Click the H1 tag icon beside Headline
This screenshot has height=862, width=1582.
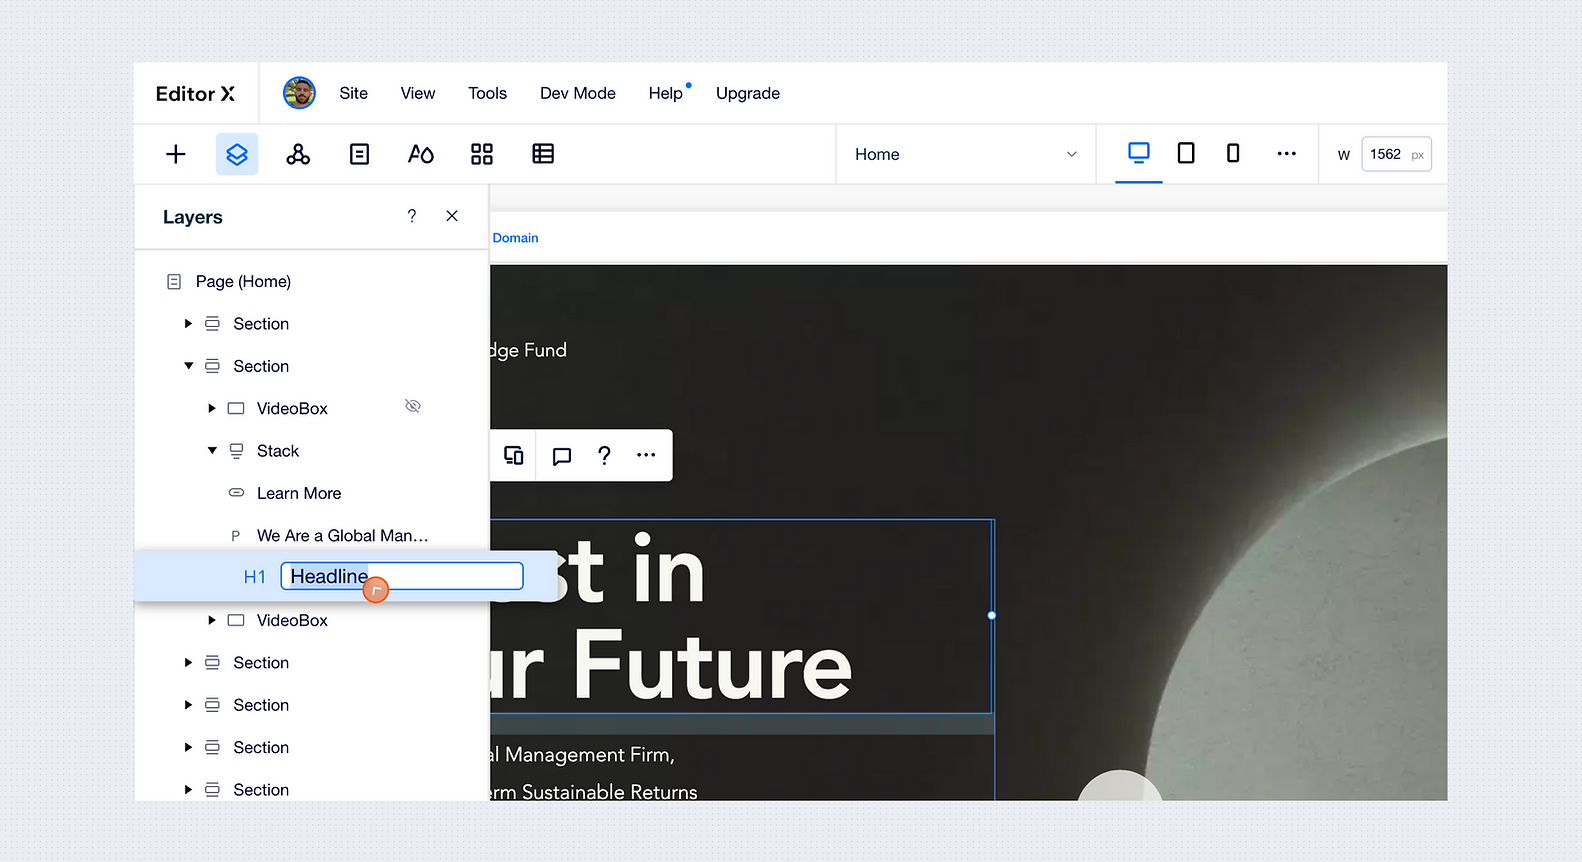[254, 577]
